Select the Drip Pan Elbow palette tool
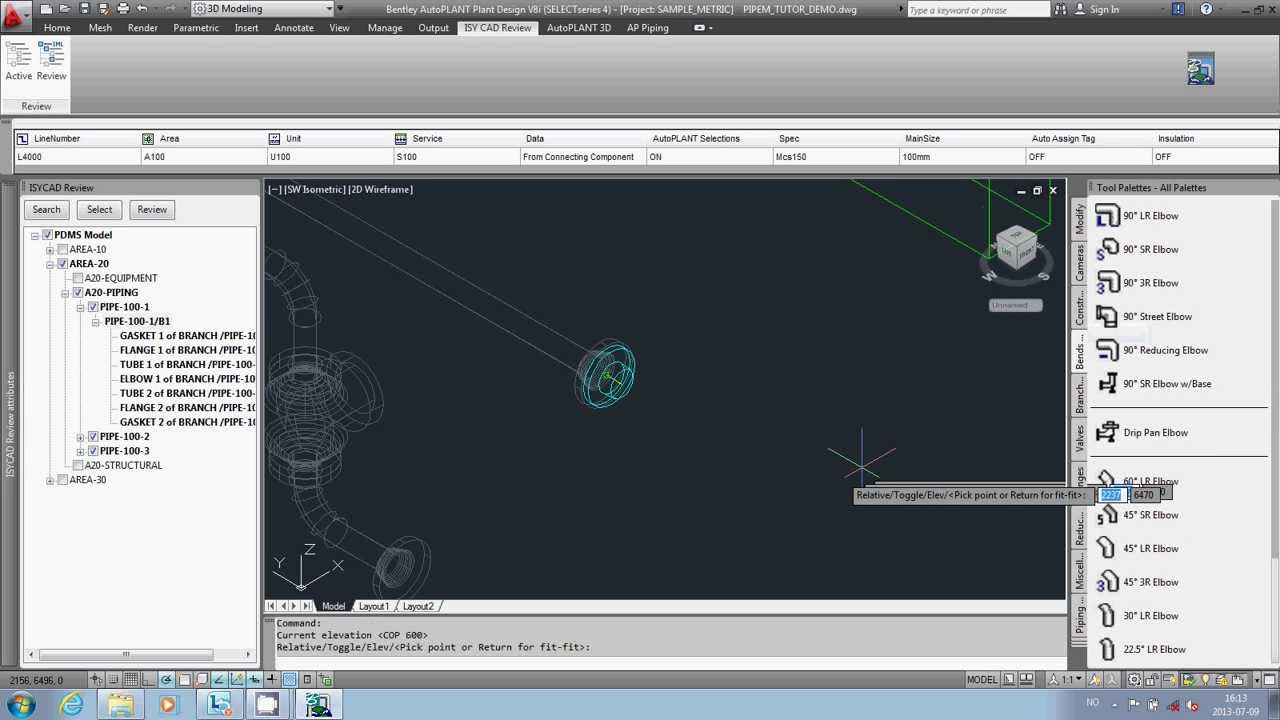The height and width of the screenshot is (720, 1280). coord(1142,432)
